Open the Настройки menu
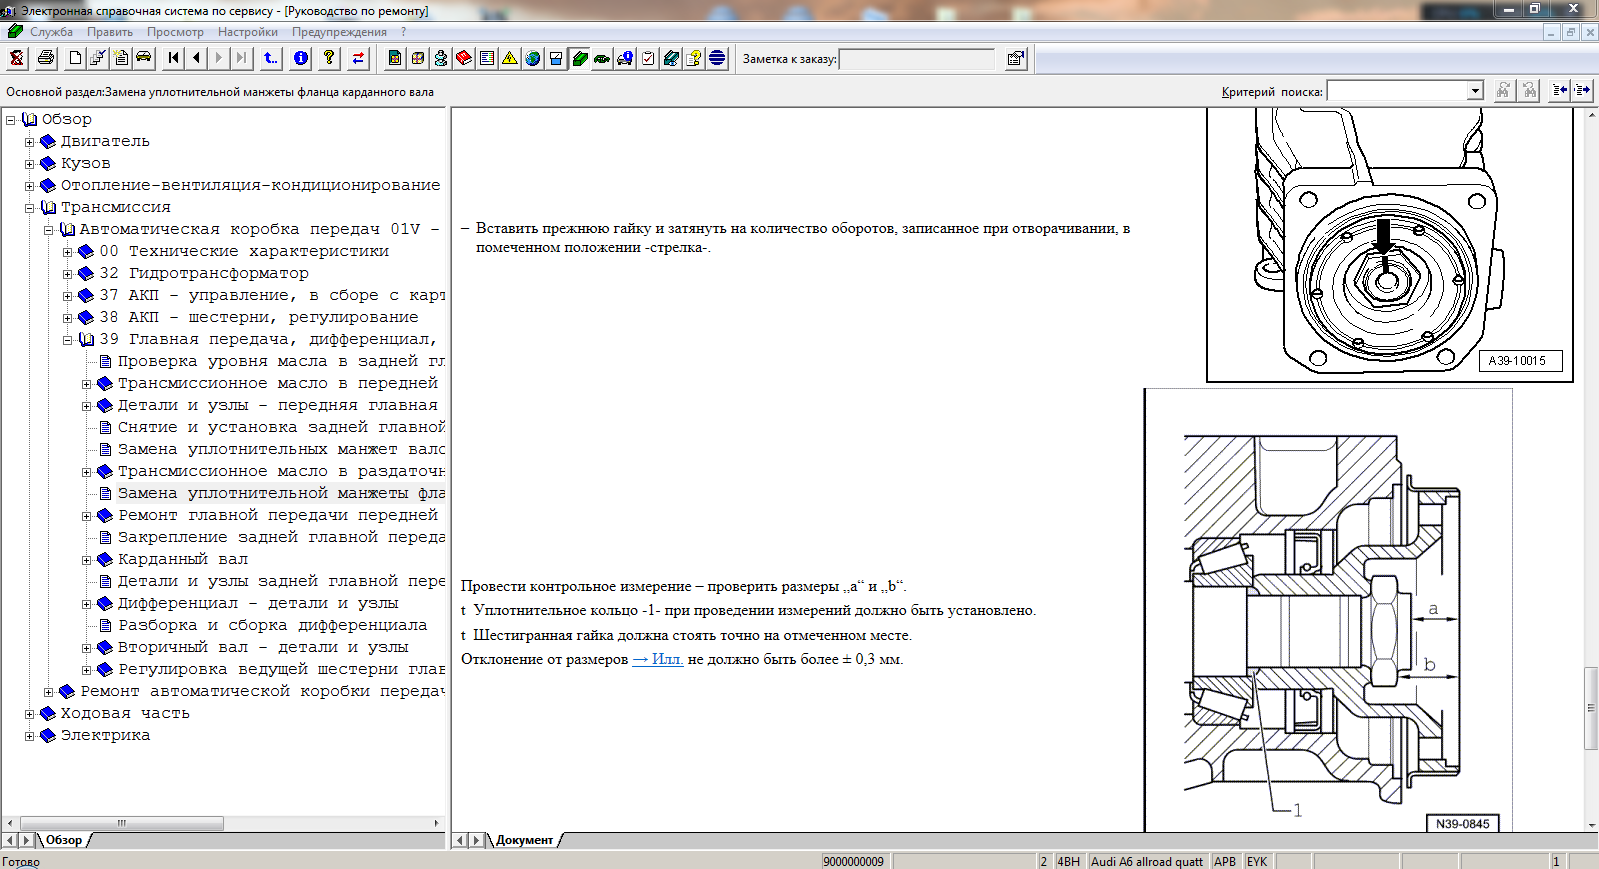Image resolution: width=1599 pixels, height=869 pixels. pos(248,32)
